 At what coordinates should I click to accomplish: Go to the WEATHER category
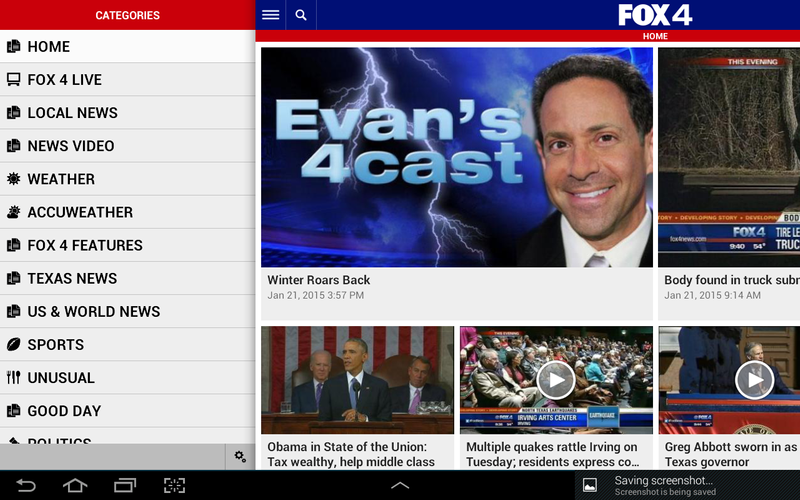pyautogui.click(x=128, y=179)
